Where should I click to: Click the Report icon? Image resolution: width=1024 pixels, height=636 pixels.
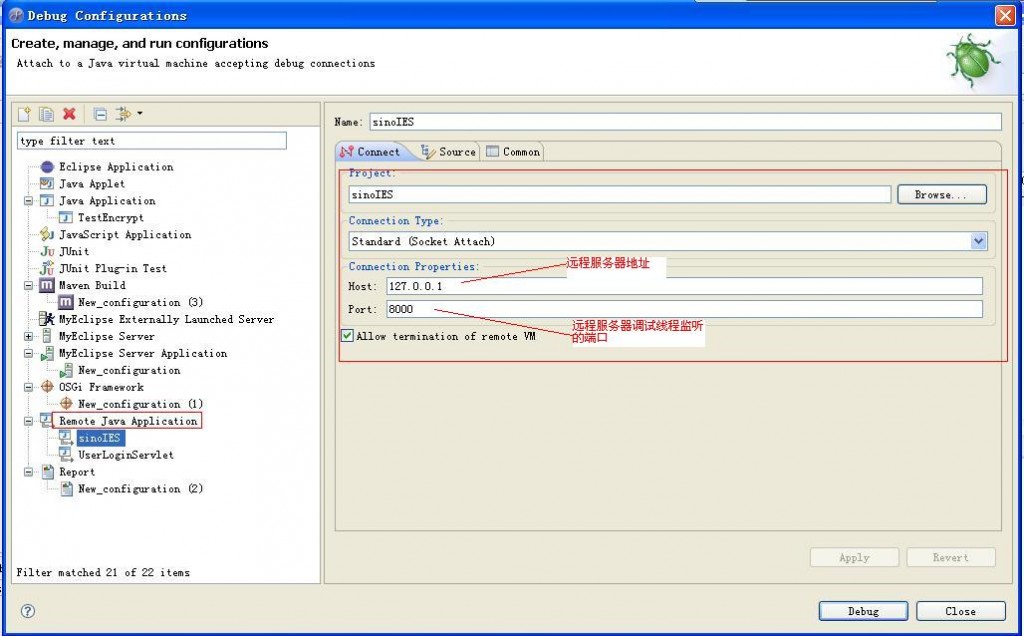coord(47,471)
